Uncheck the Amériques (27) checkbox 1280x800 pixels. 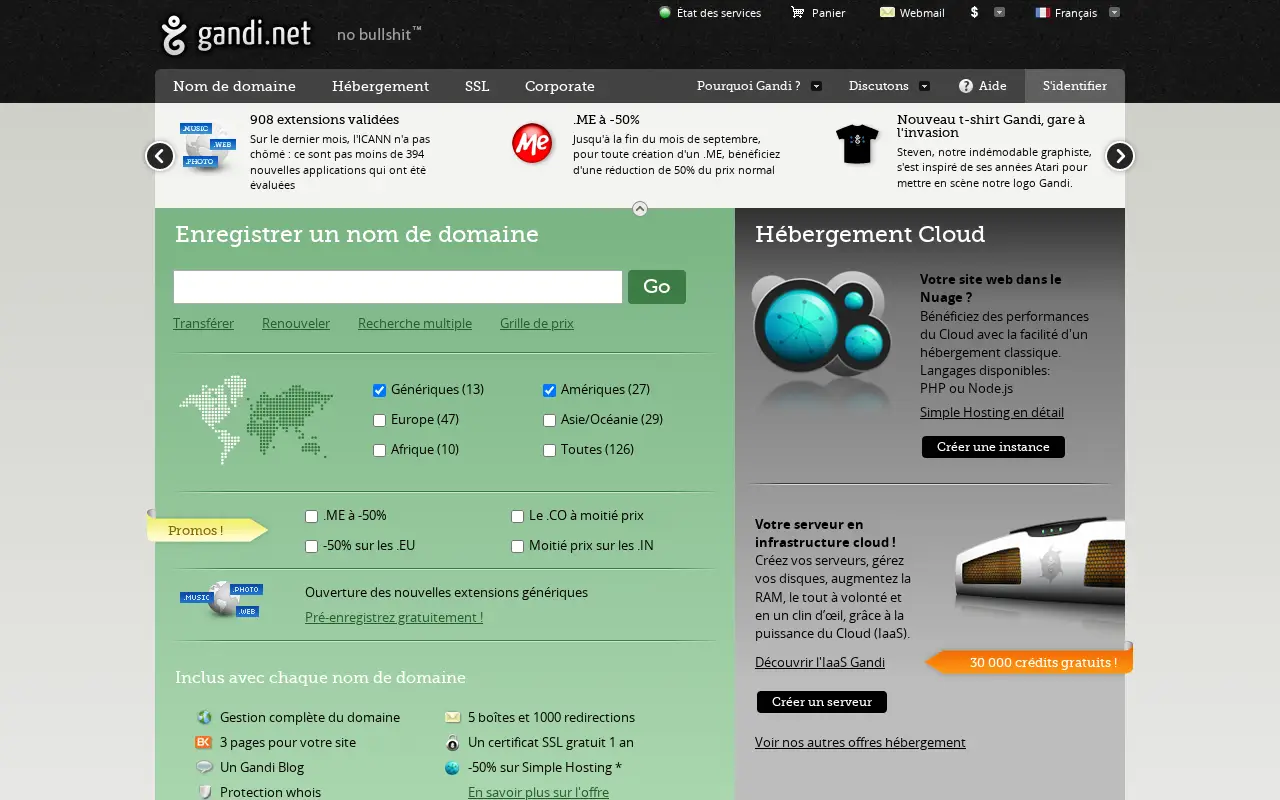point(549,390)
